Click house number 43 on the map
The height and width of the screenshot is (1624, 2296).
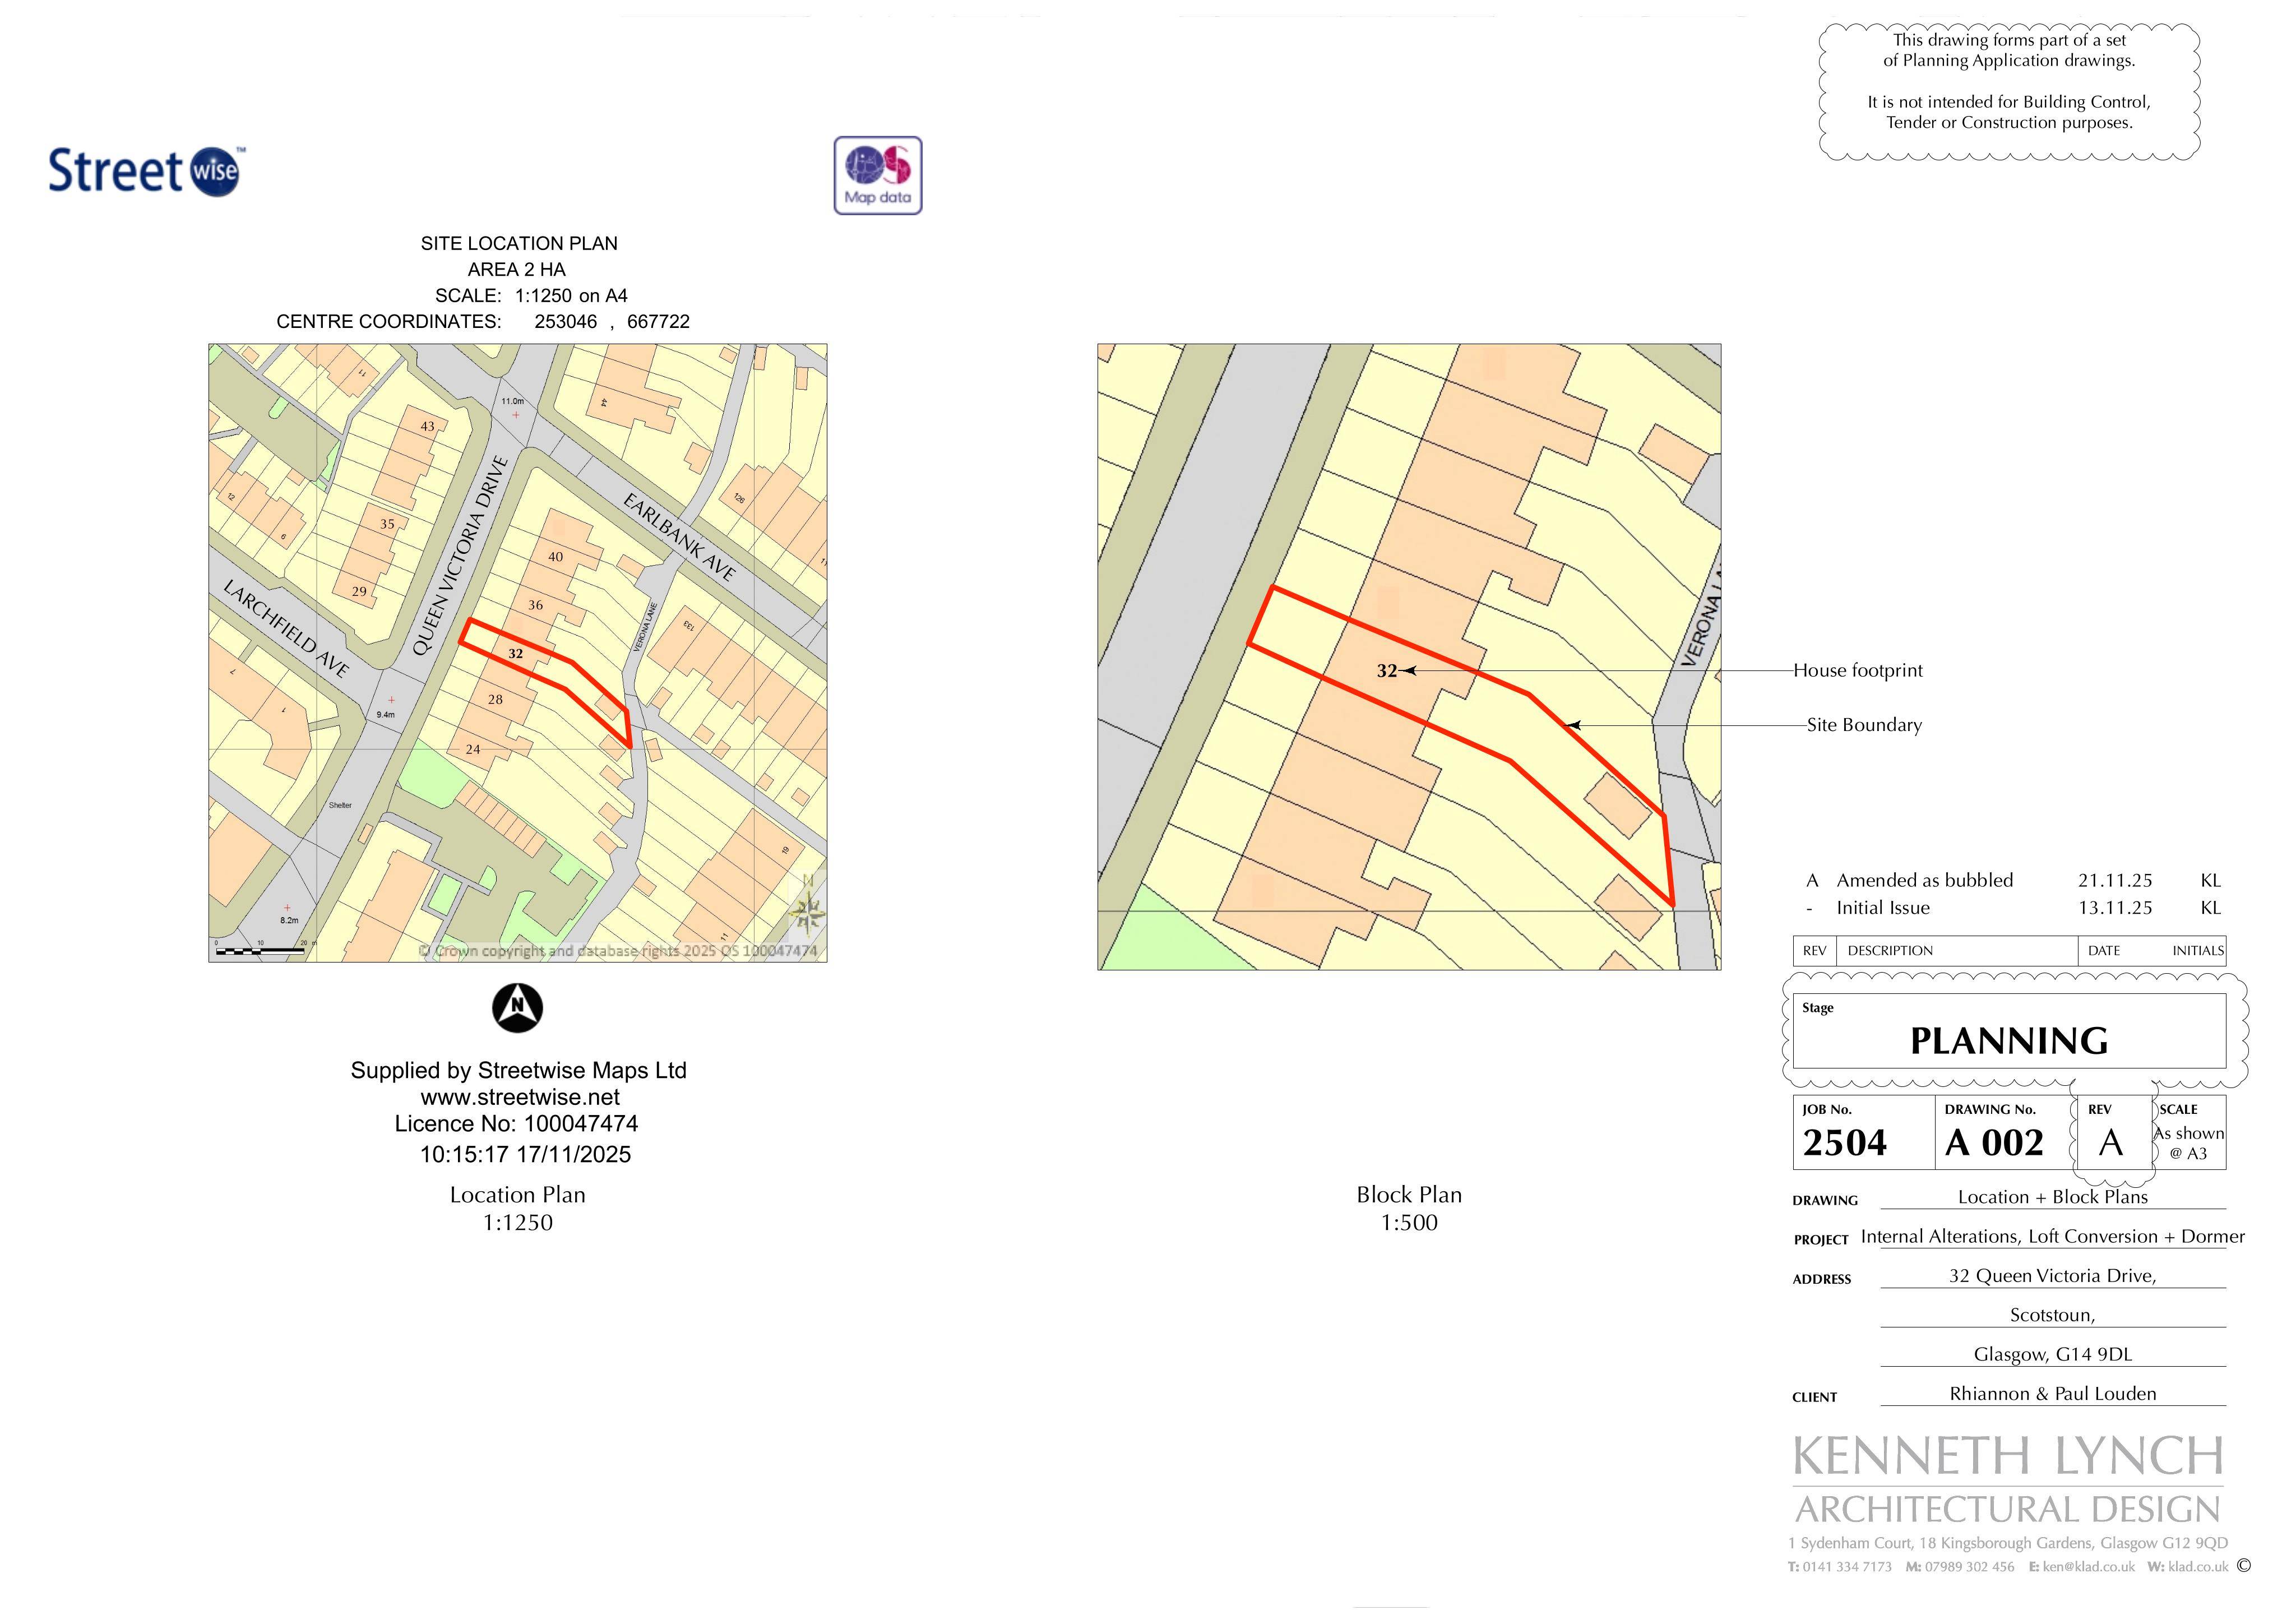[427, 426]
